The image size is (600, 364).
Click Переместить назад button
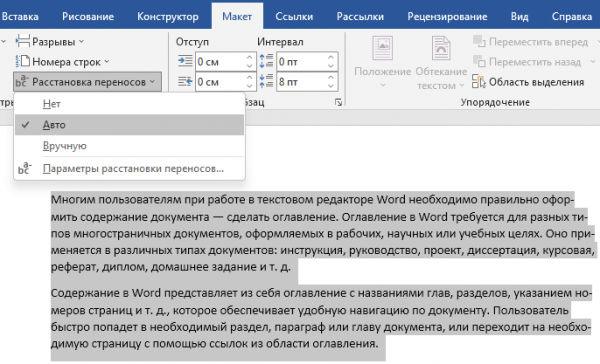tap(527, 62)
